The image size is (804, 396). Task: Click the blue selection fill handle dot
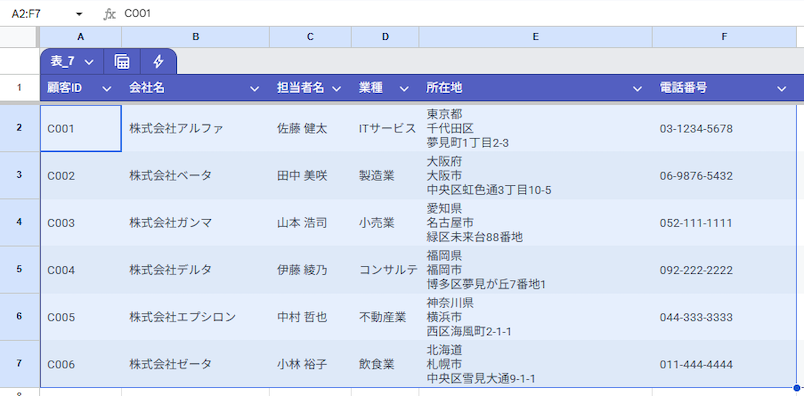[796, 388]
